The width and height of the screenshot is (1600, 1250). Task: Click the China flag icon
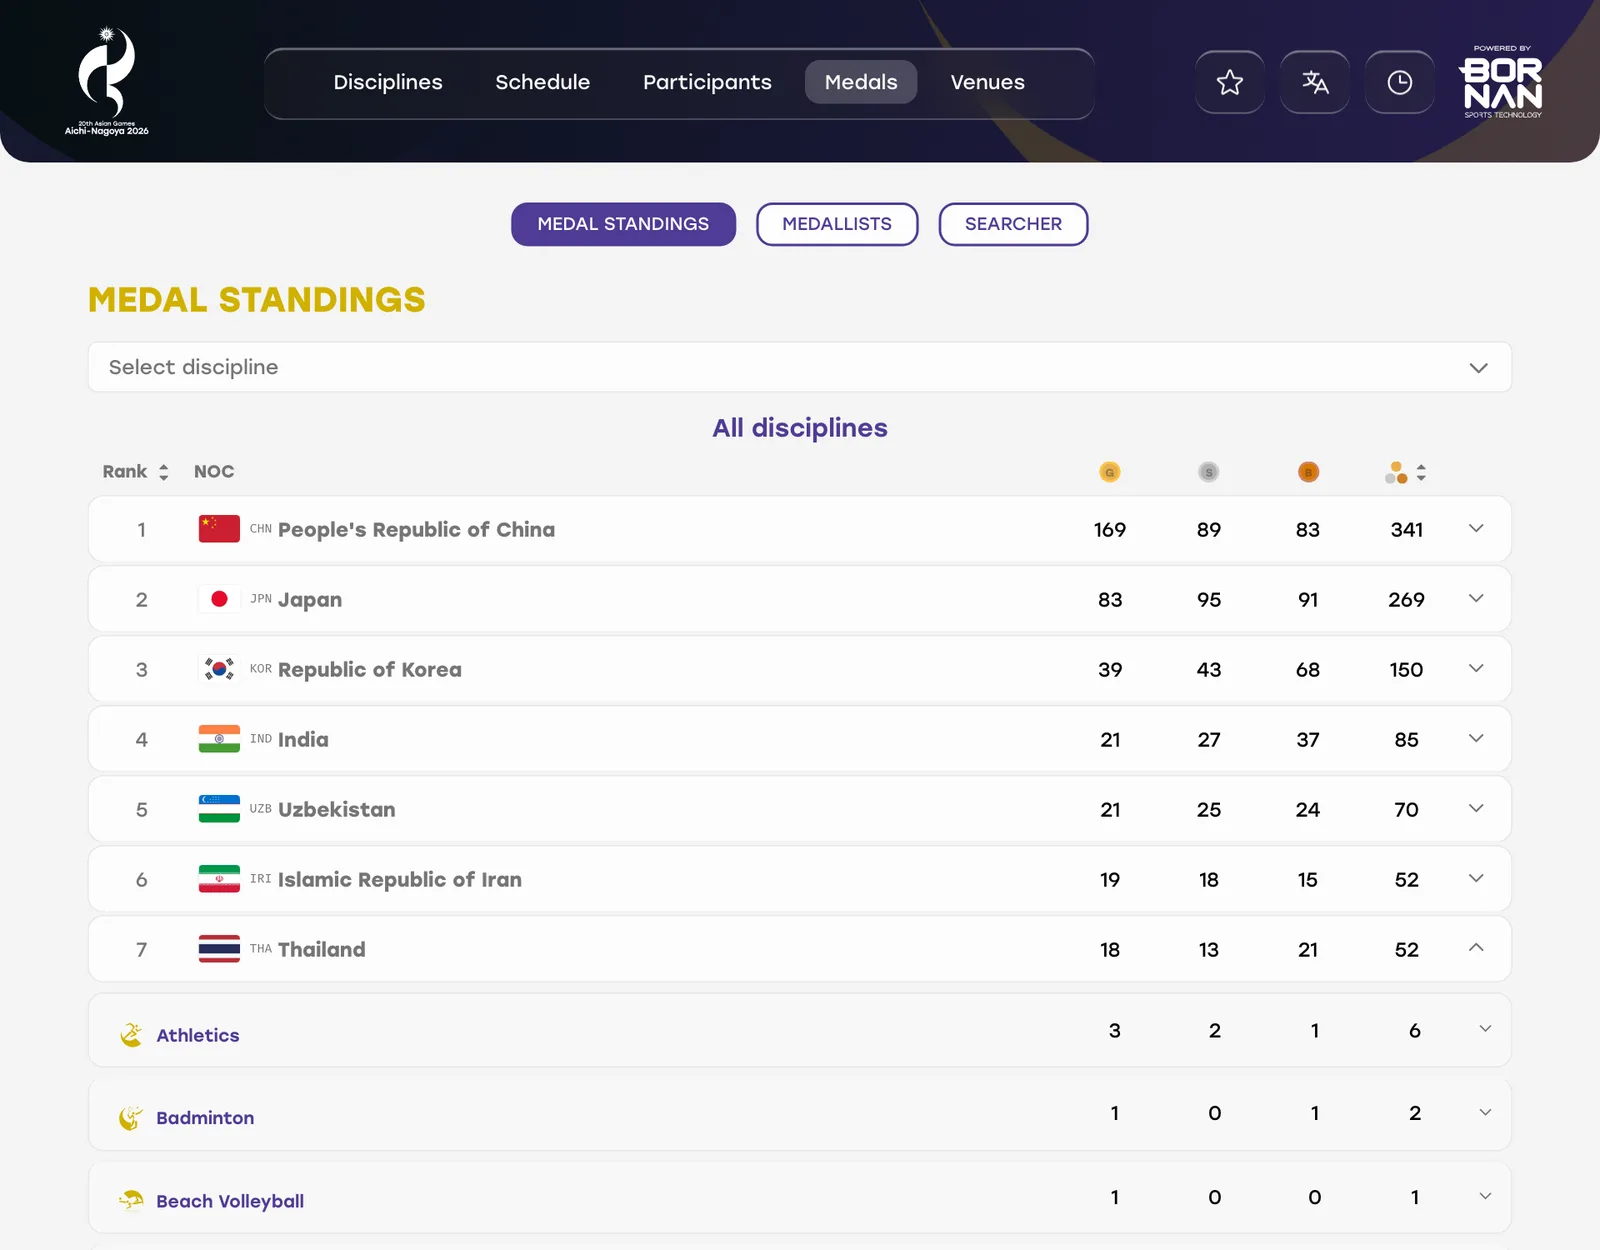pyautogui.click(x=219, y=529)
